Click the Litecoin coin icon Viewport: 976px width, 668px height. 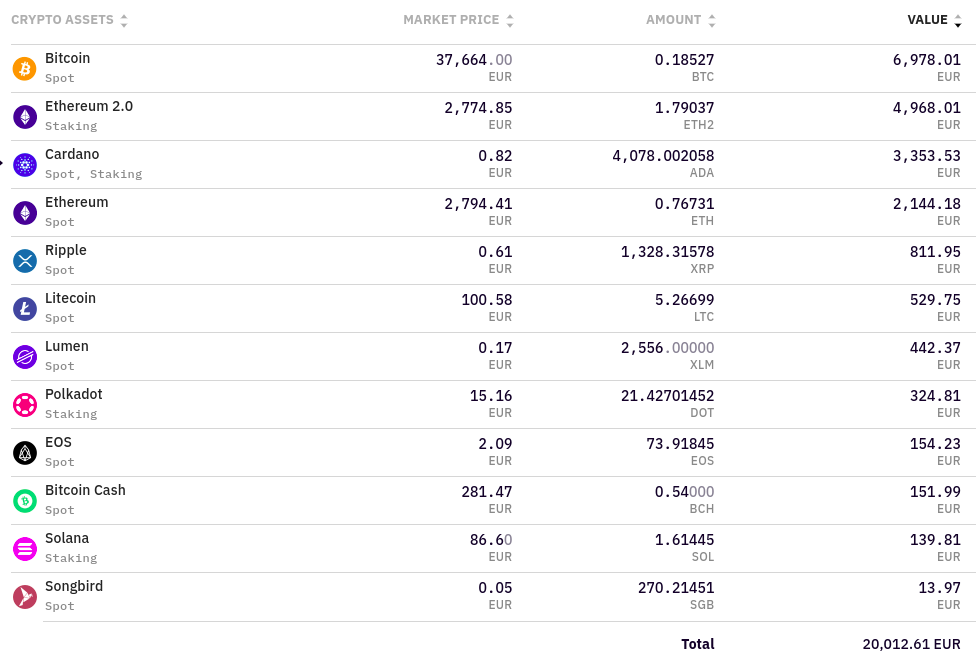[x=25, y=309]
